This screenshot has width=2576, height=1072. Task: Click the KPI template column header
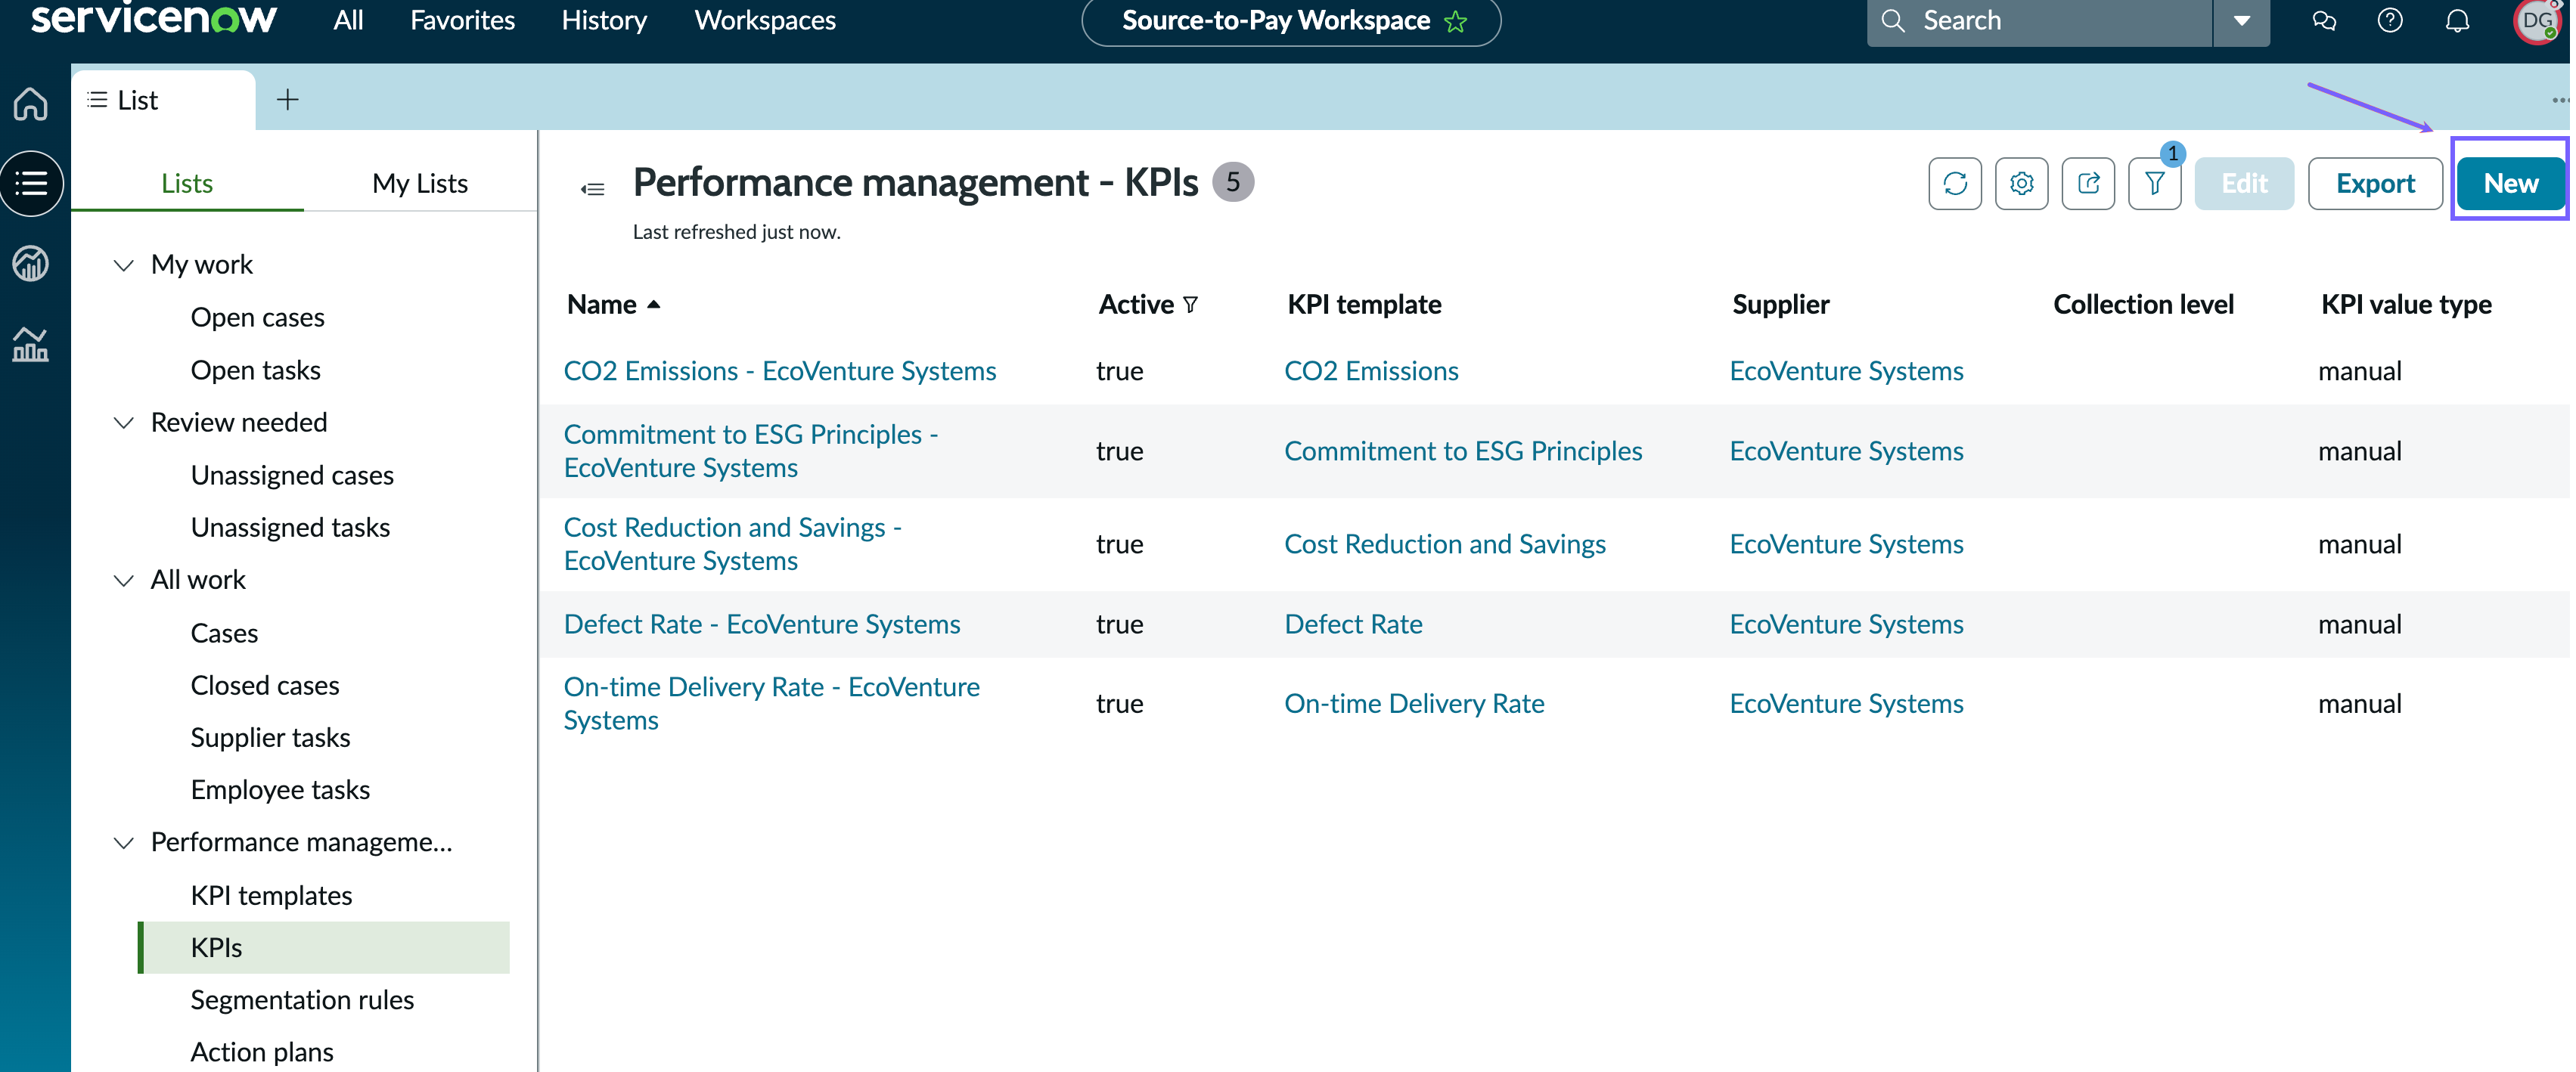(x=1364, y=304)
